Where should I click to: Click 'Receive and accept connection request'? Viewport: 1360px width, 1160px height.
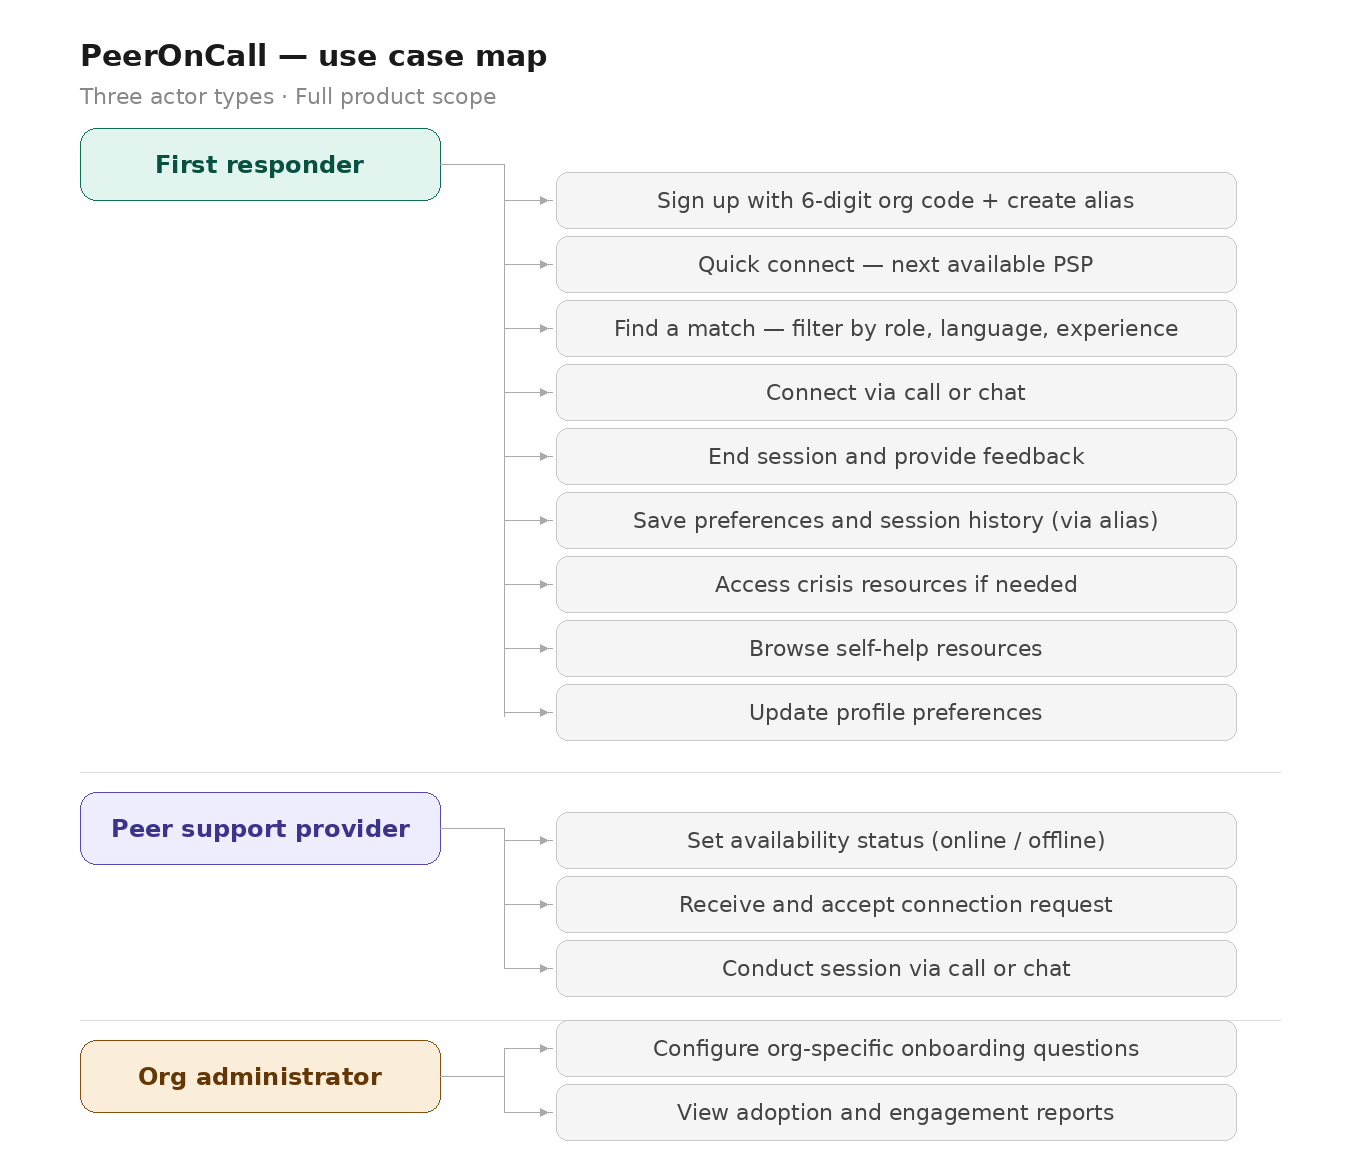click(896, 905)
